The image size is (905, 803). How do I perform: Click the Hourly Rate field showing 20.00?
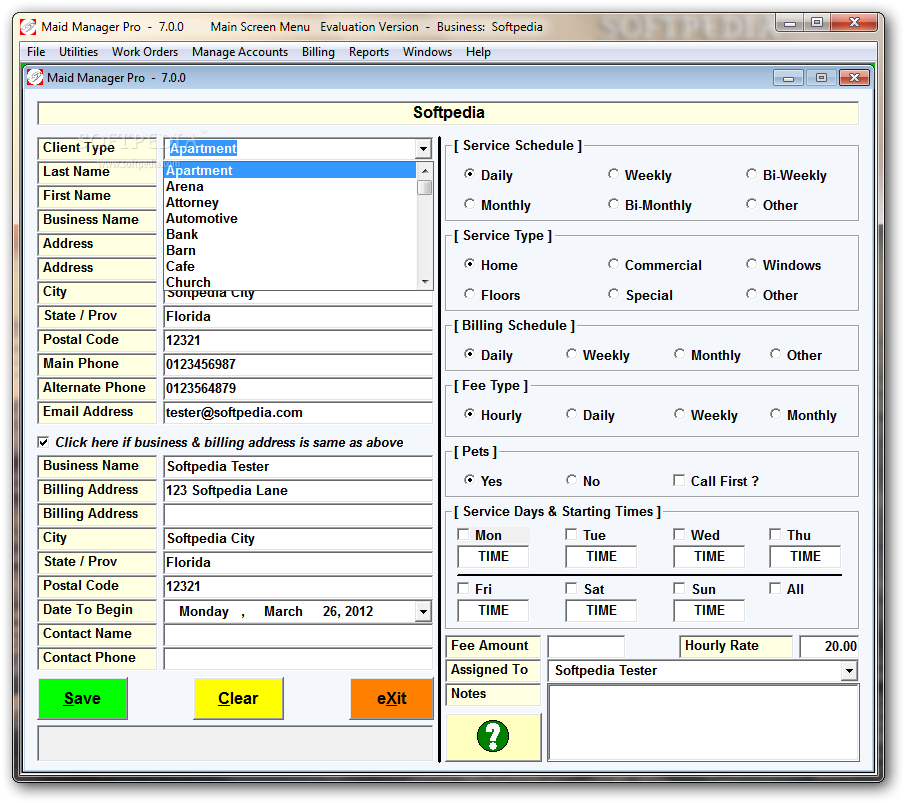coord(829,647)
